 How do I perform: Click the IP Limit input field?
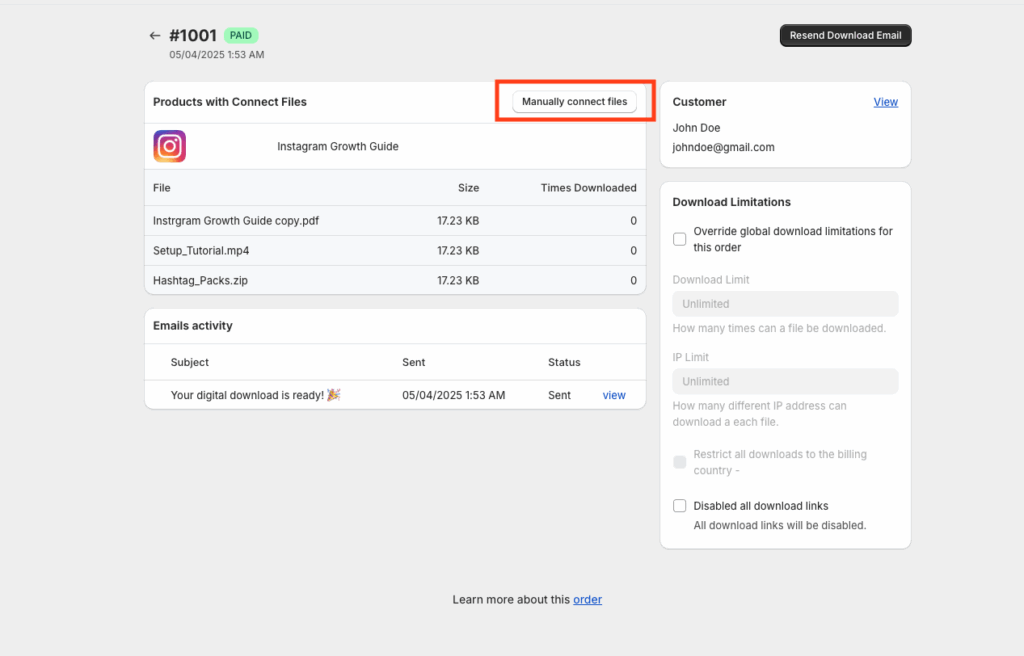(785, 381)
